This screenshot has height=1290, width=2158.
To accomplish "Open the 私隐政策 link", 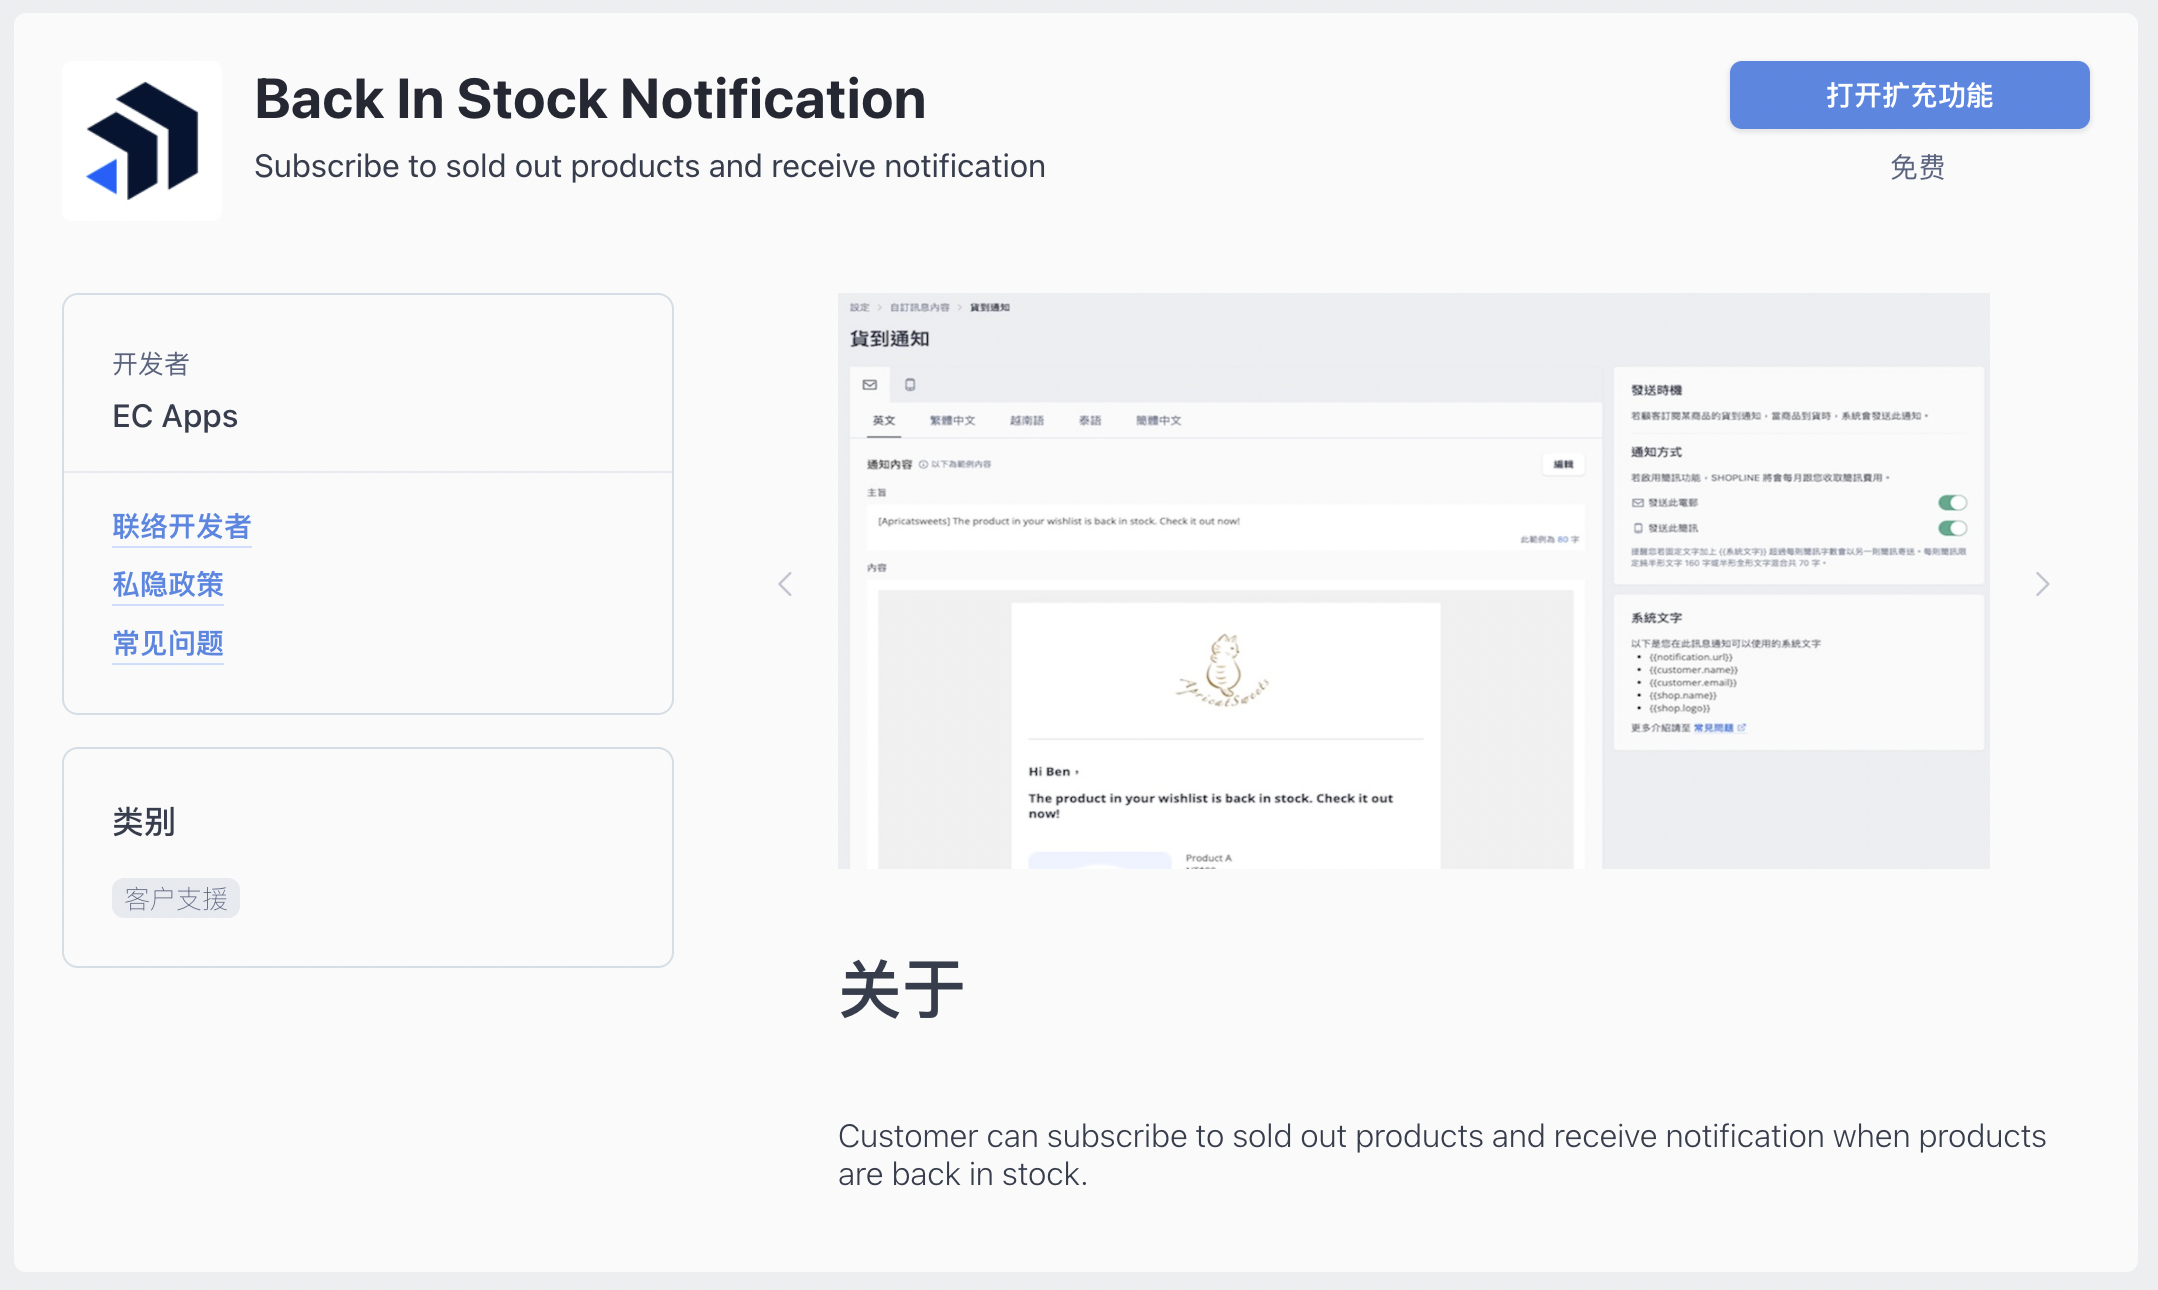I will (x=168, y=584).
